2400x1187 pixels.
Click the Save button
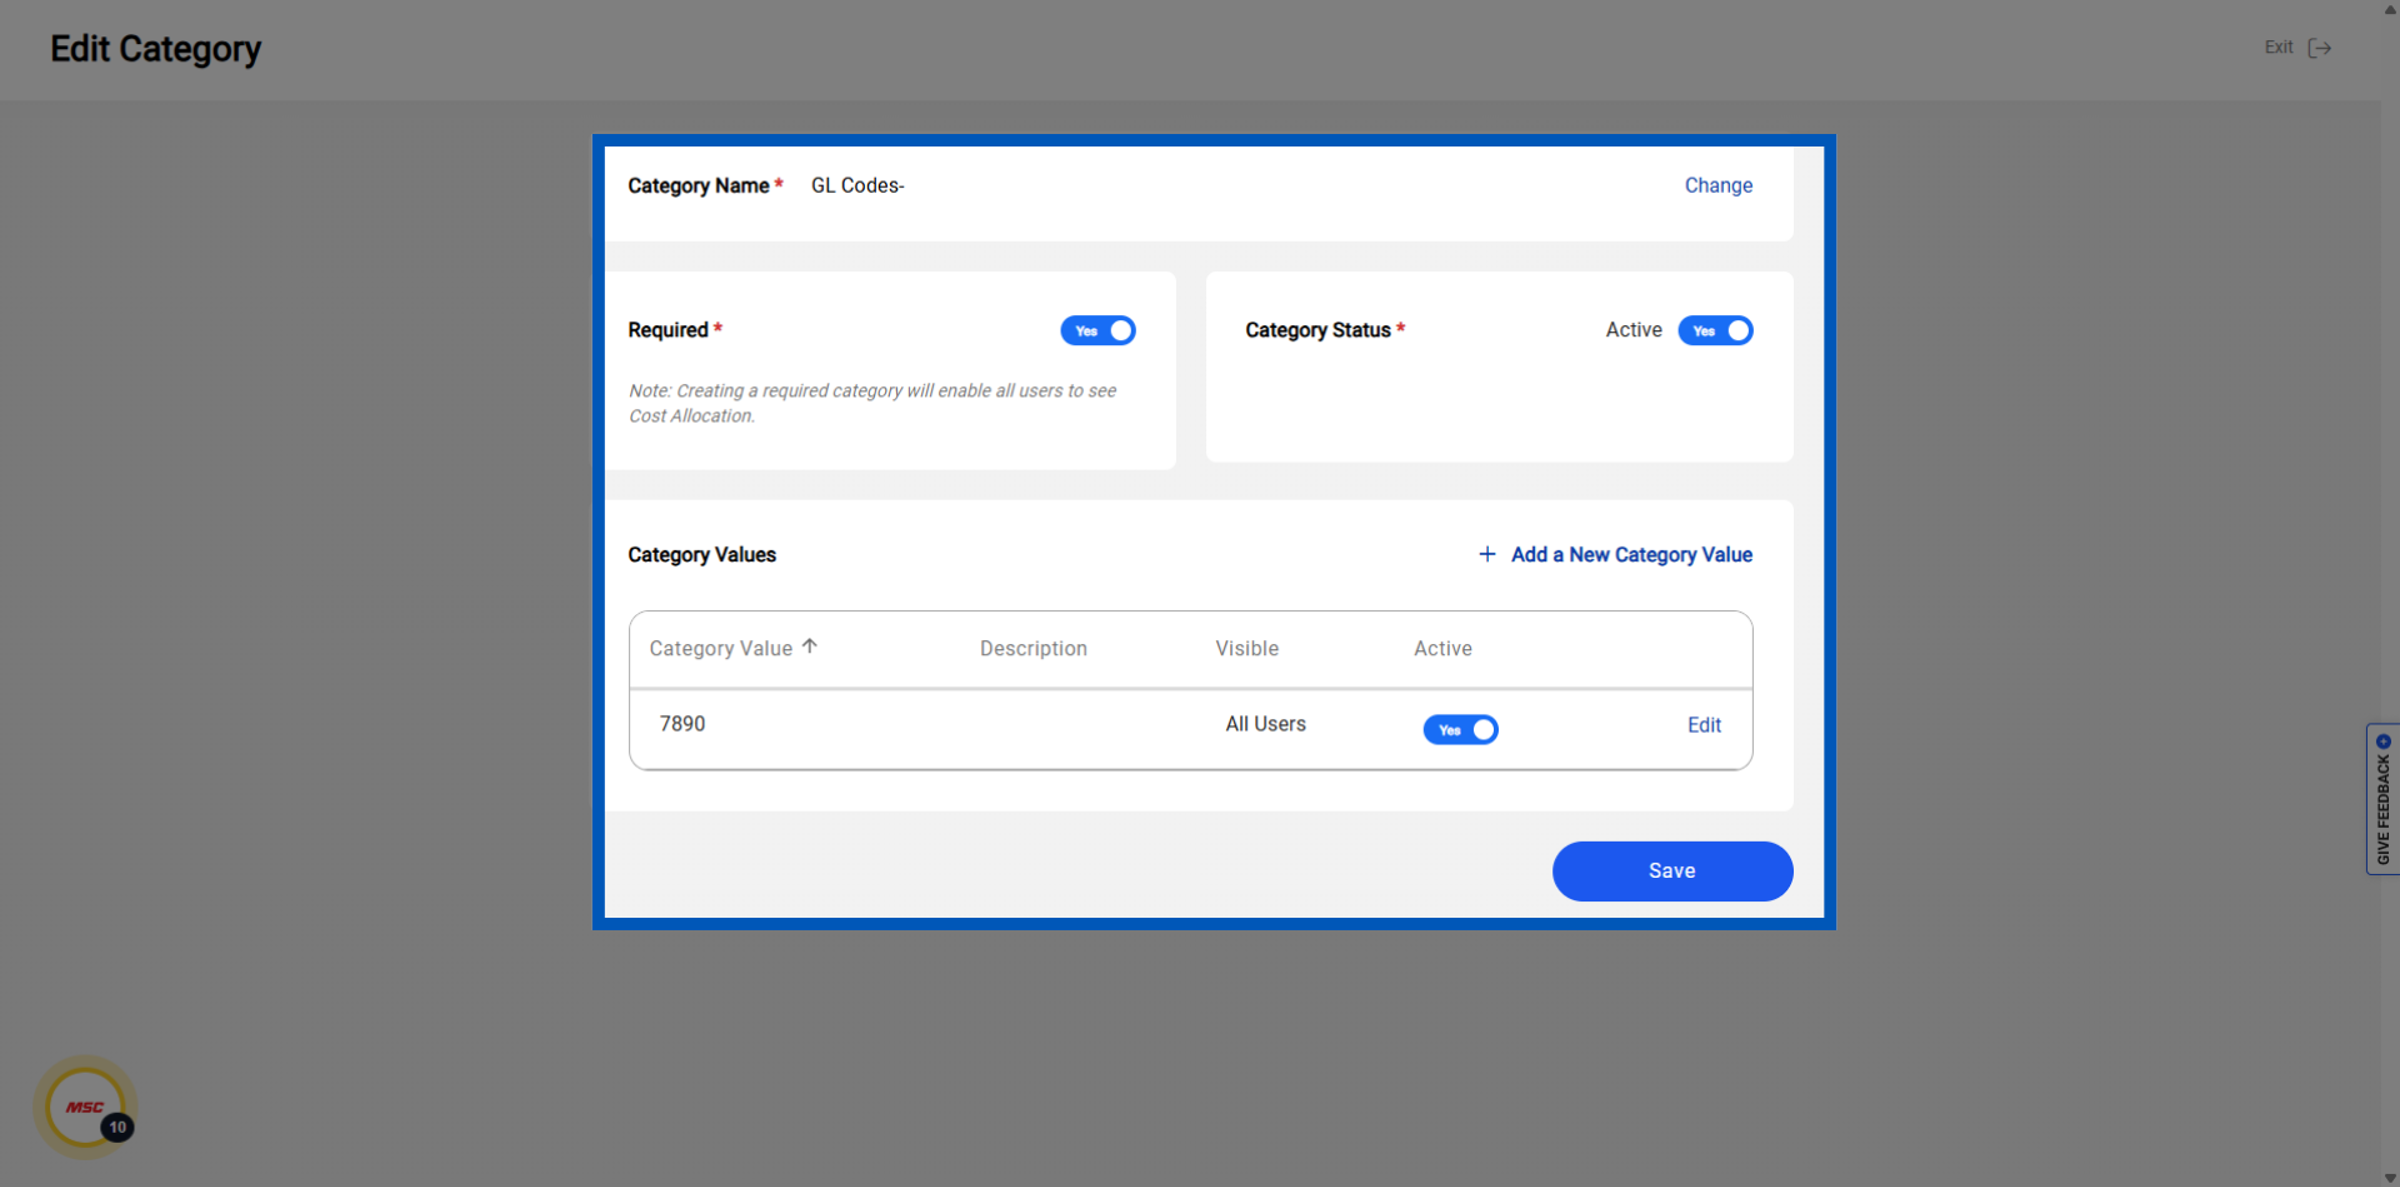point(1672,870)
